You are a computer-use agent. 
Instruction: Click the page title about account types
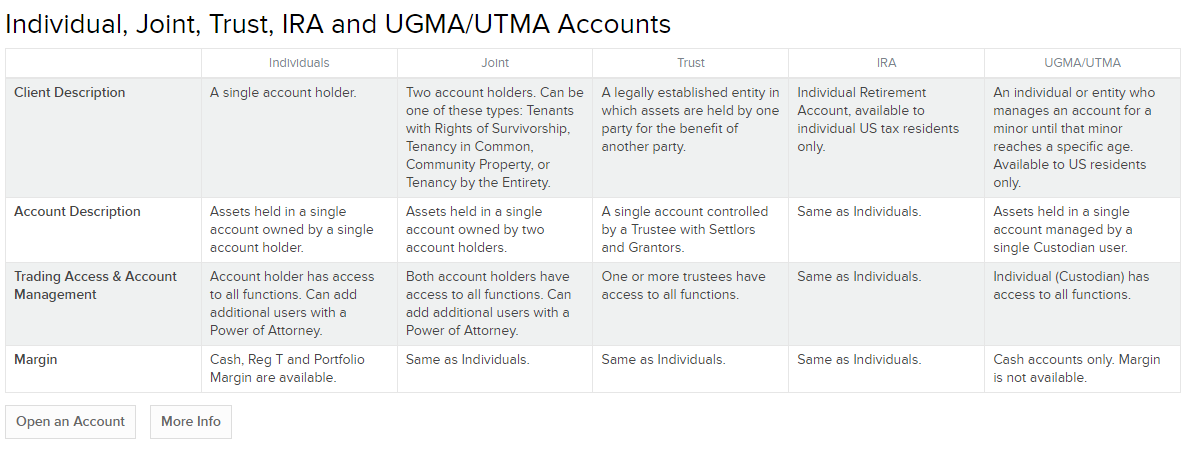point(338,24)
